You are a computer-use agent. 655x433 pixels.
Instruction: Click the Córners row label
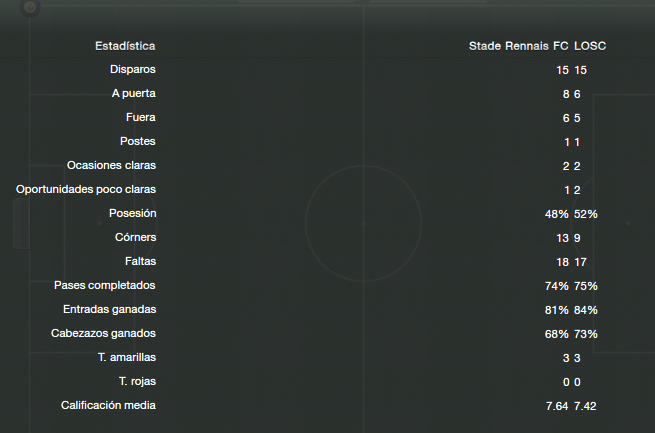pos(135,237)
